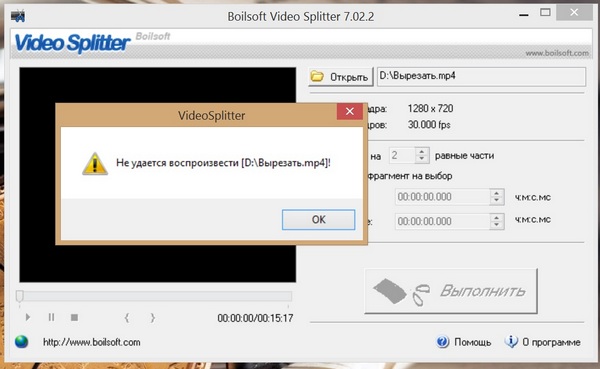Click the yellow warning icon in dialog
Image resolution: width=600 pixels, height=369 pixels.
95,164
